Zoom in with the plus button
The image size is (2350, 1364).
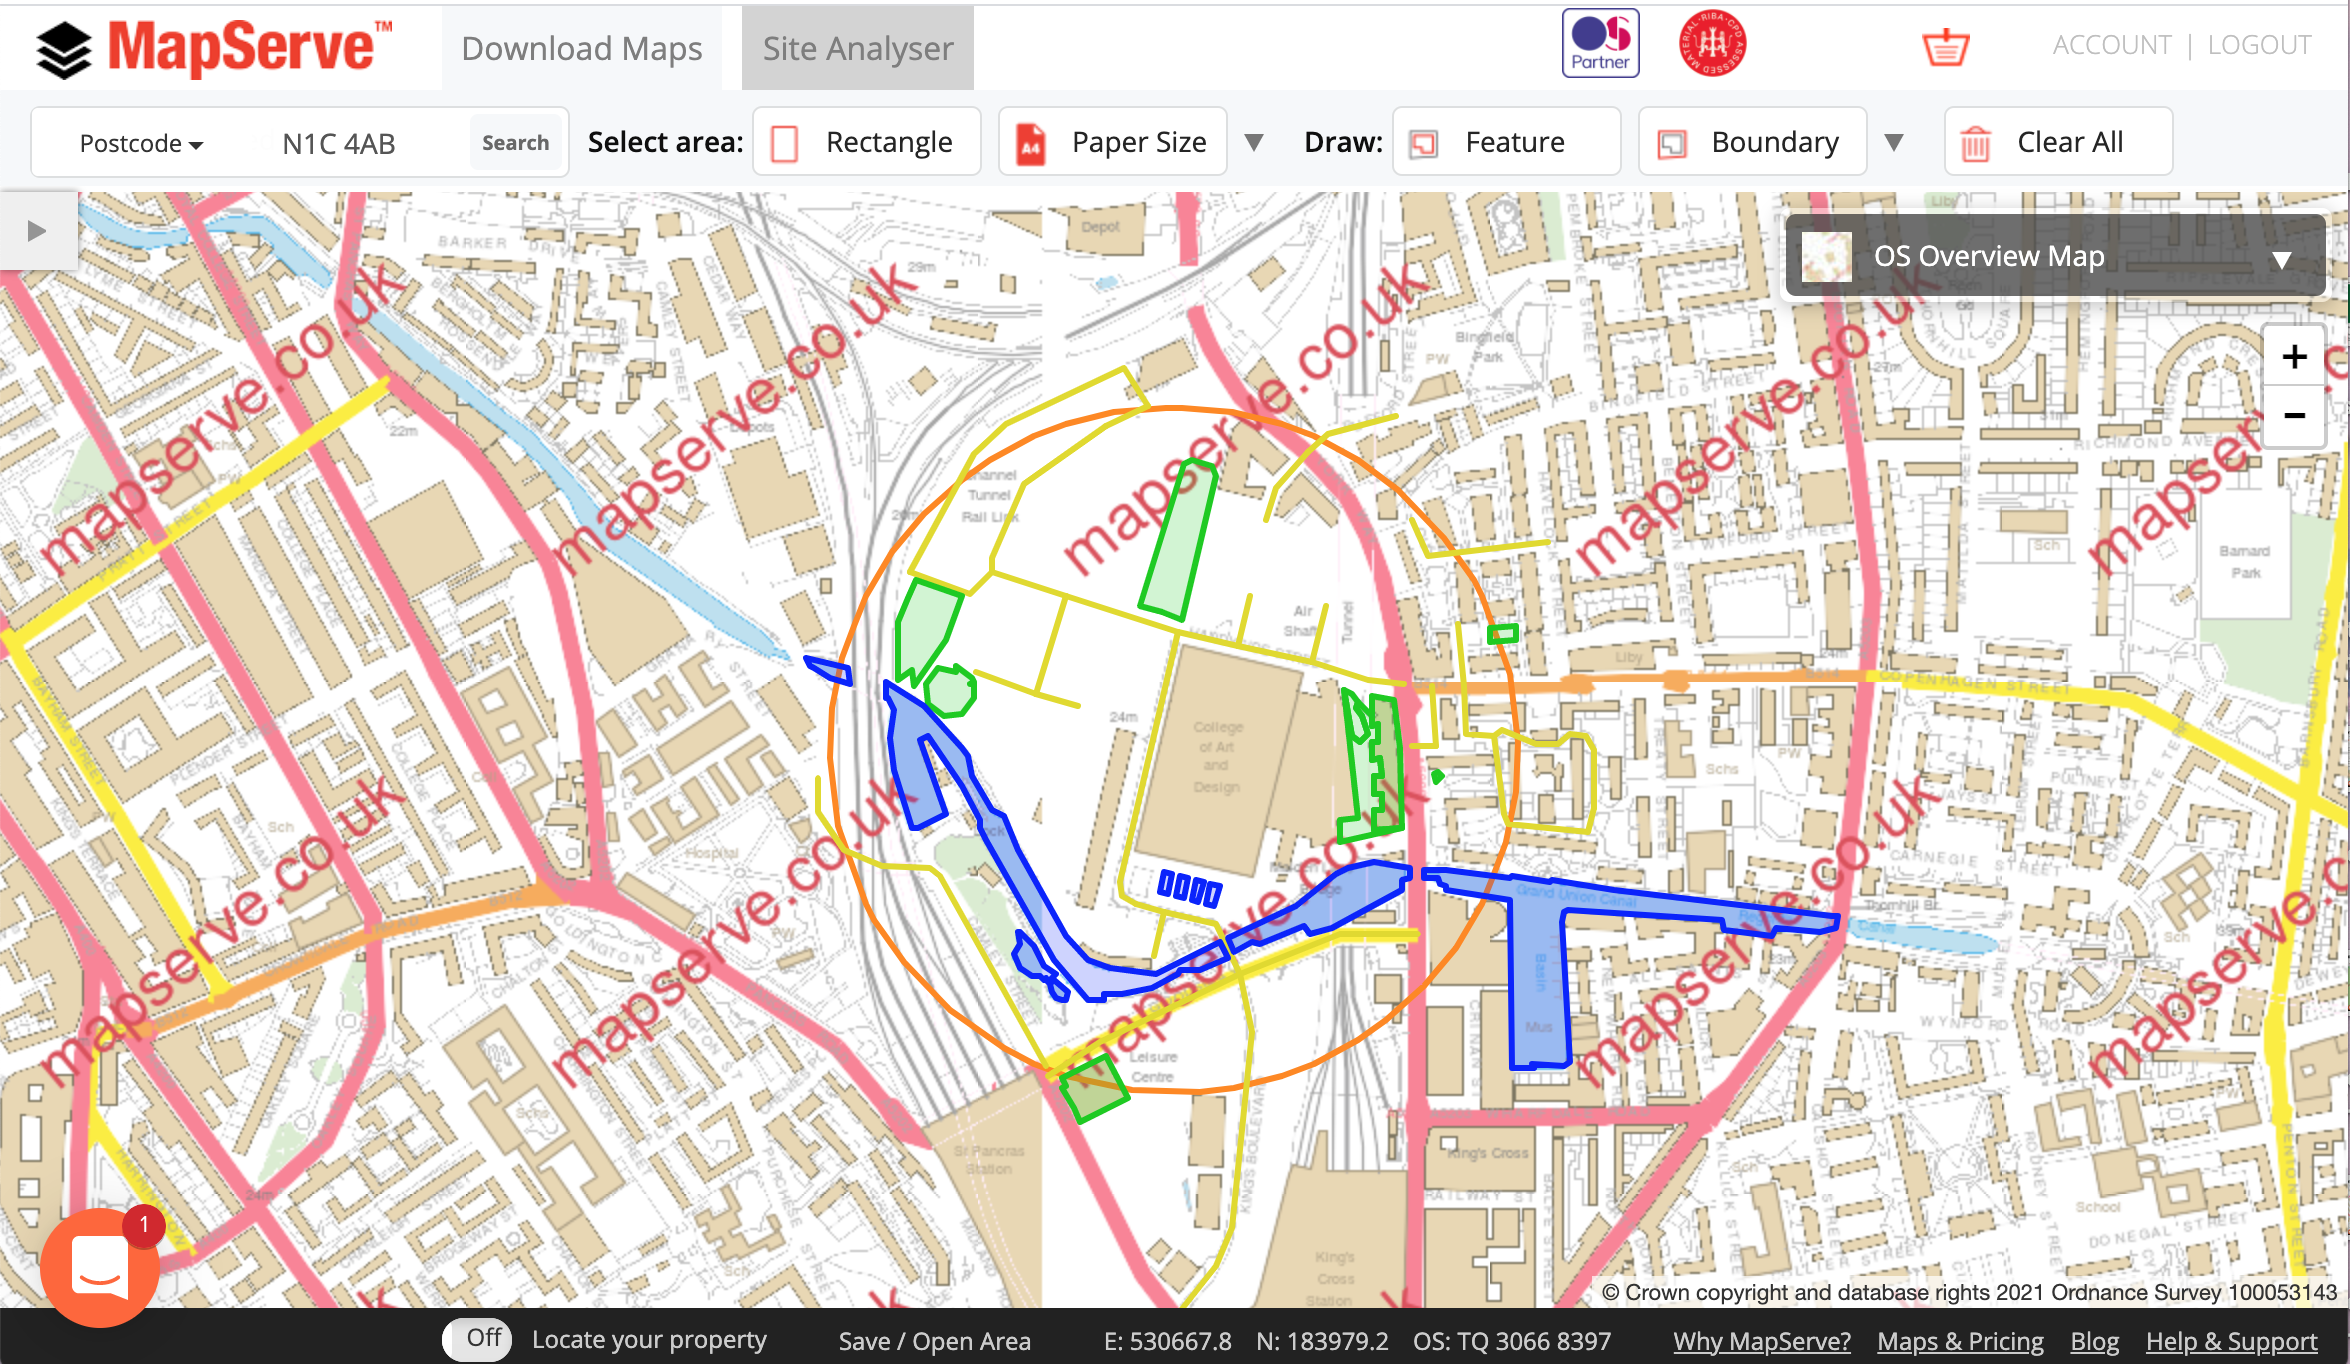pos(2294,356)
